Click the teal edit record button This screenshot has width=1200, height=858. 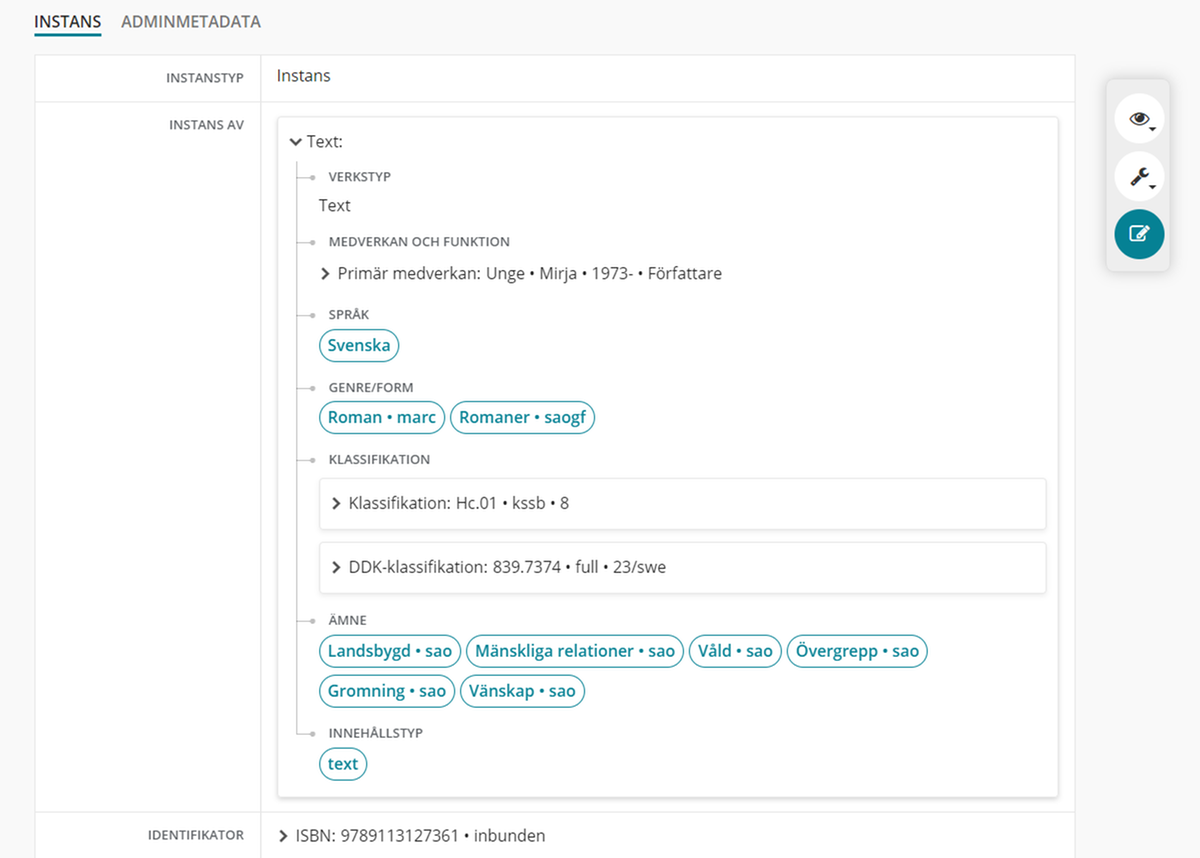coord(1139,234)
